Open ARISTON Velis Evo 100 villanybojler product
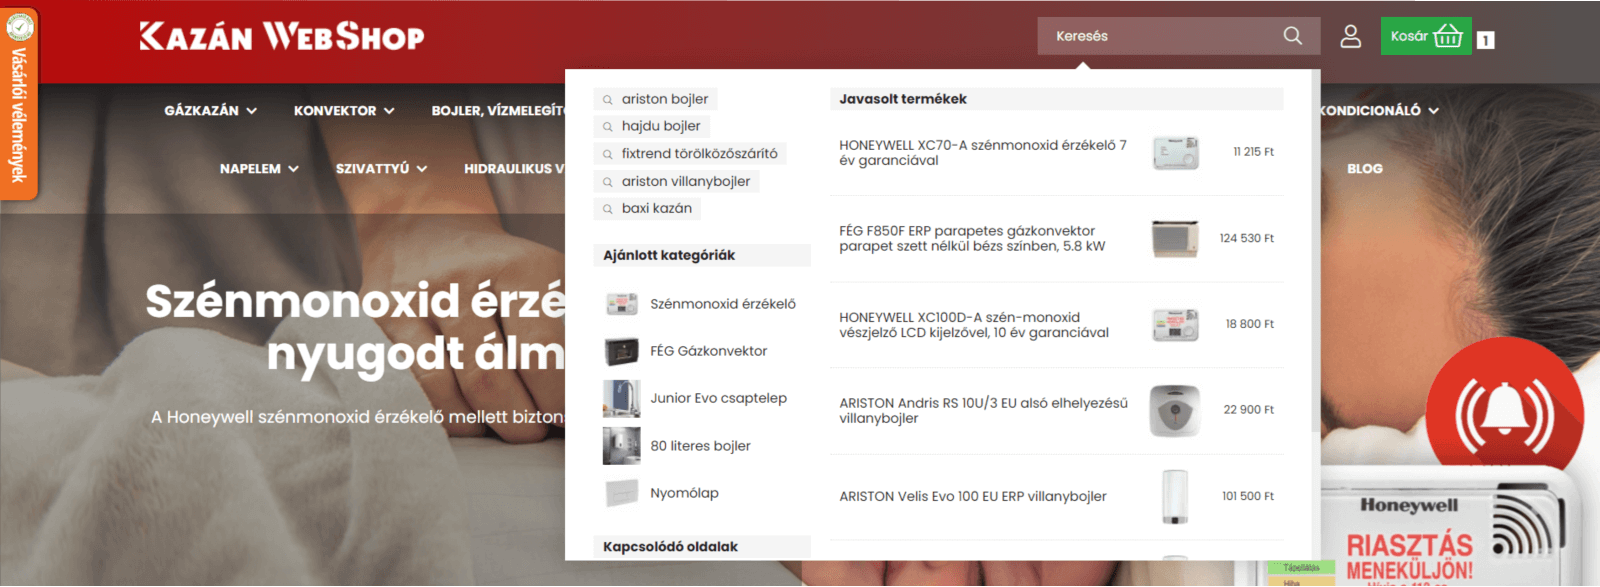The width and height of the screenshot is (1600, 587). click(x=973, y=497)
